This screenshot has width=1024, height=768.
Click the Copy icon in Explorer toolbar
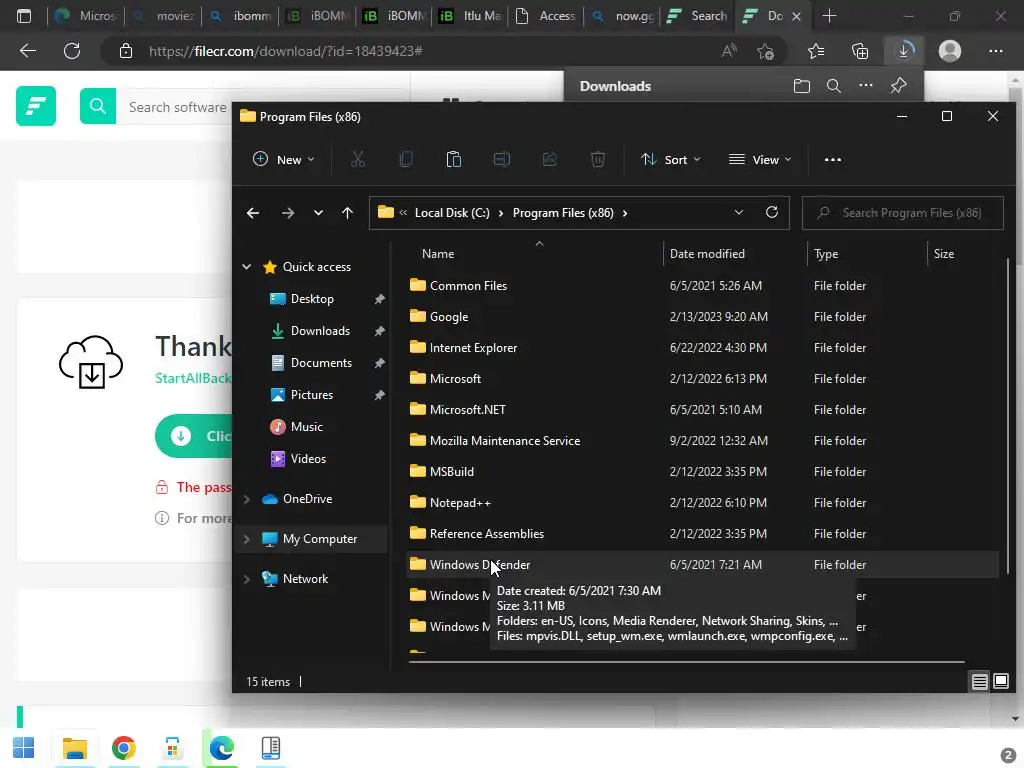(406, 159)
